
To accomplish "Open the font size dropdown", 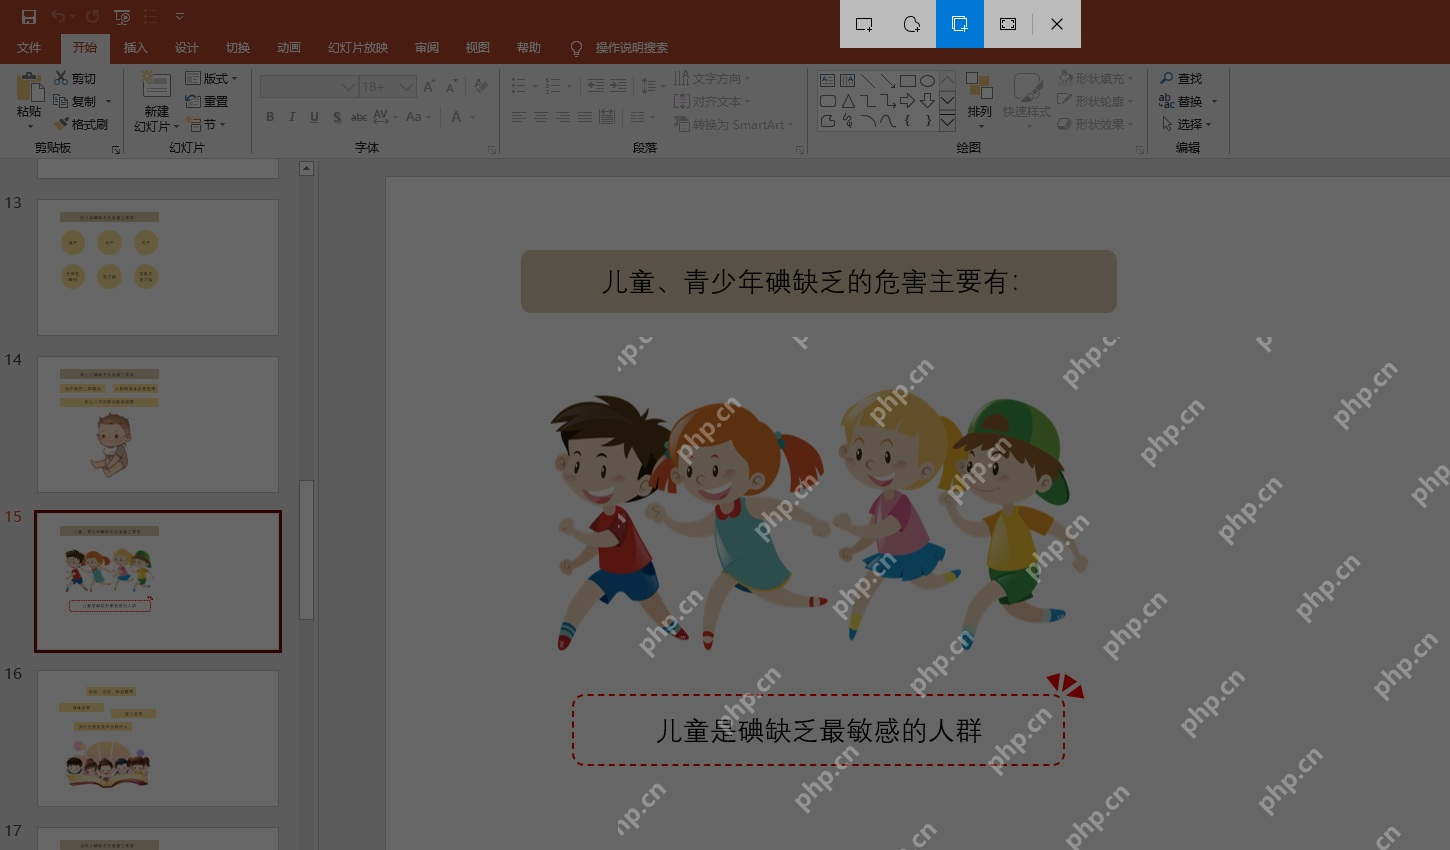I will [407, 87].
